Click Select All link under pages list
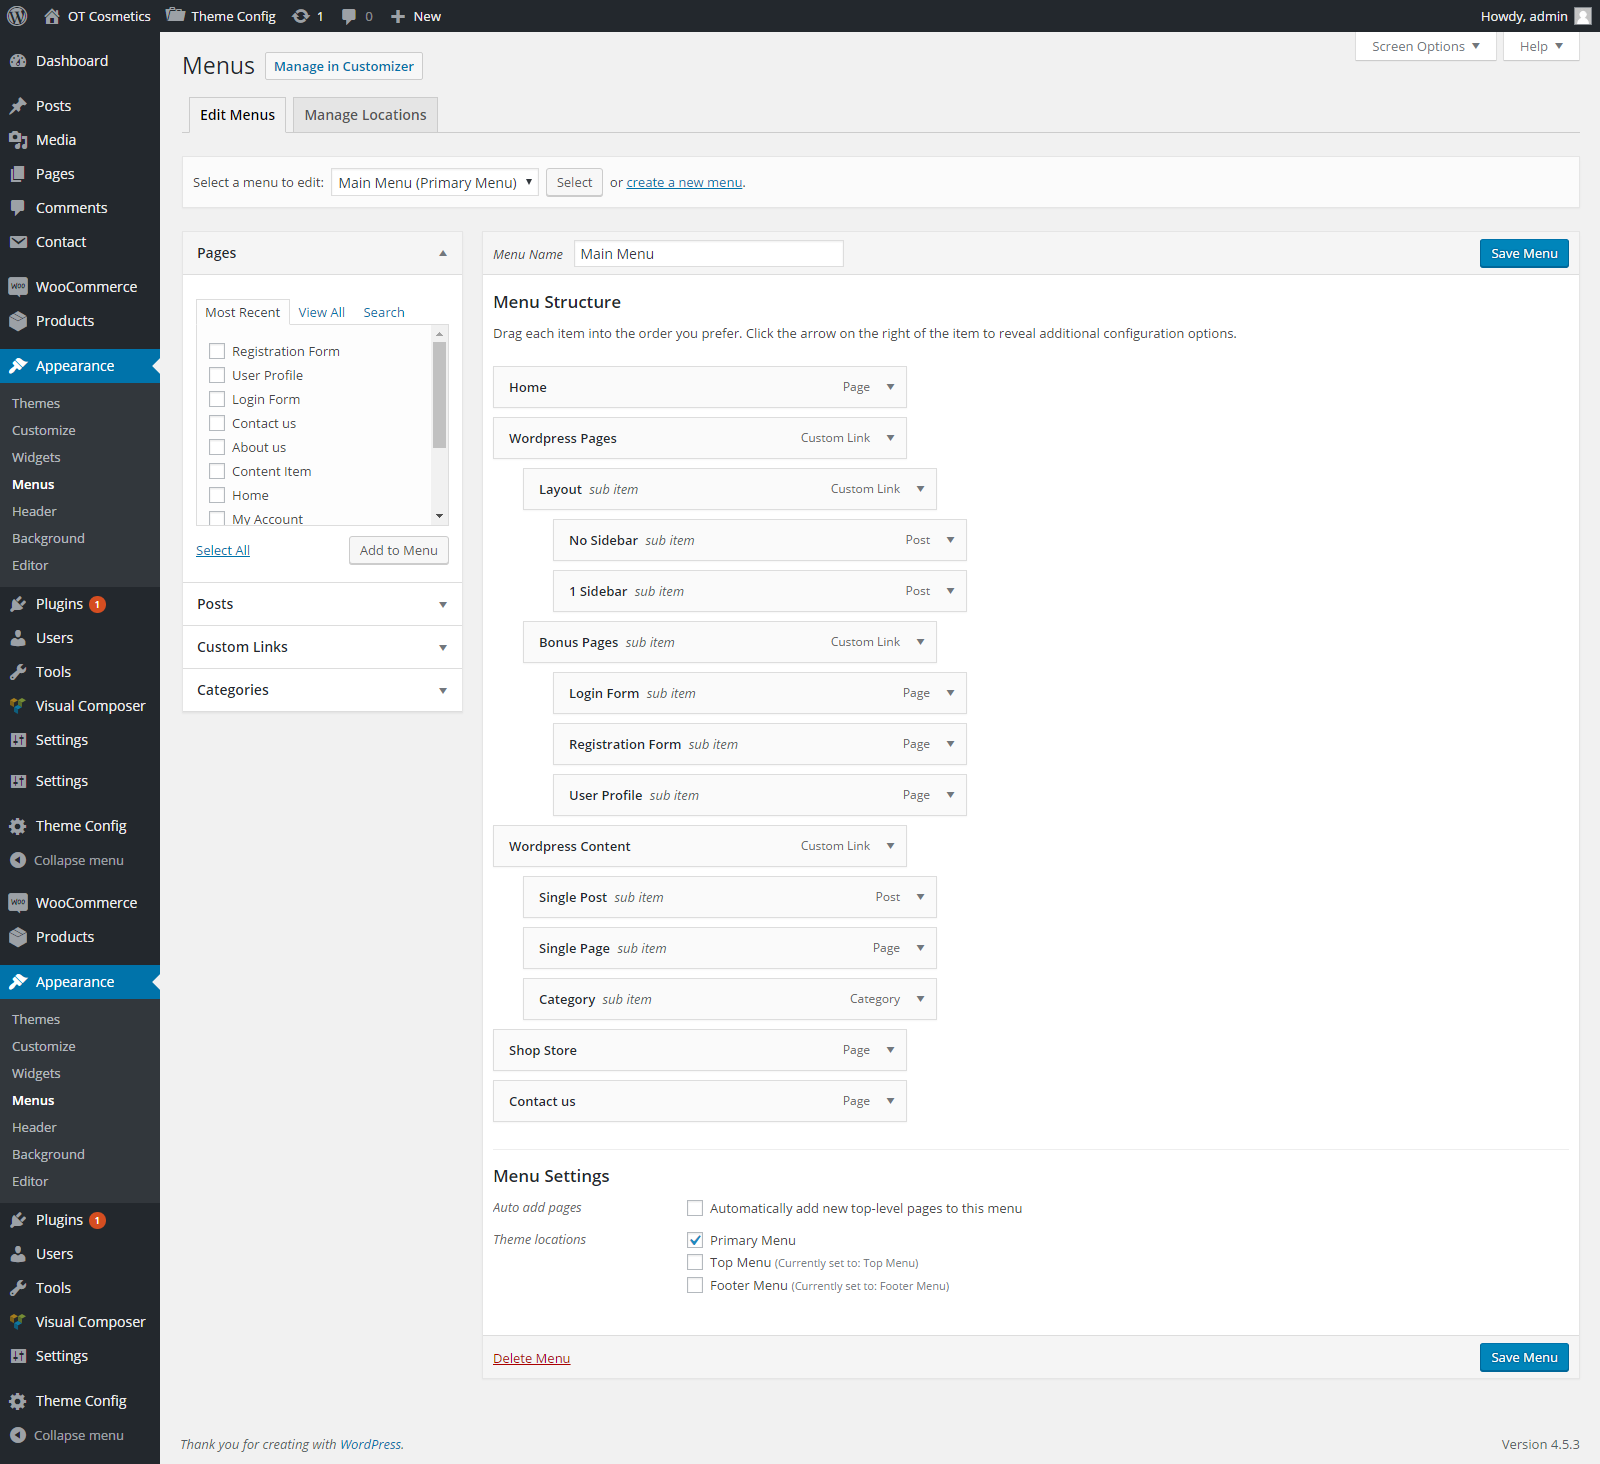The height and width of the screenshot is (1464, 1600). click(x=223, y=550)
